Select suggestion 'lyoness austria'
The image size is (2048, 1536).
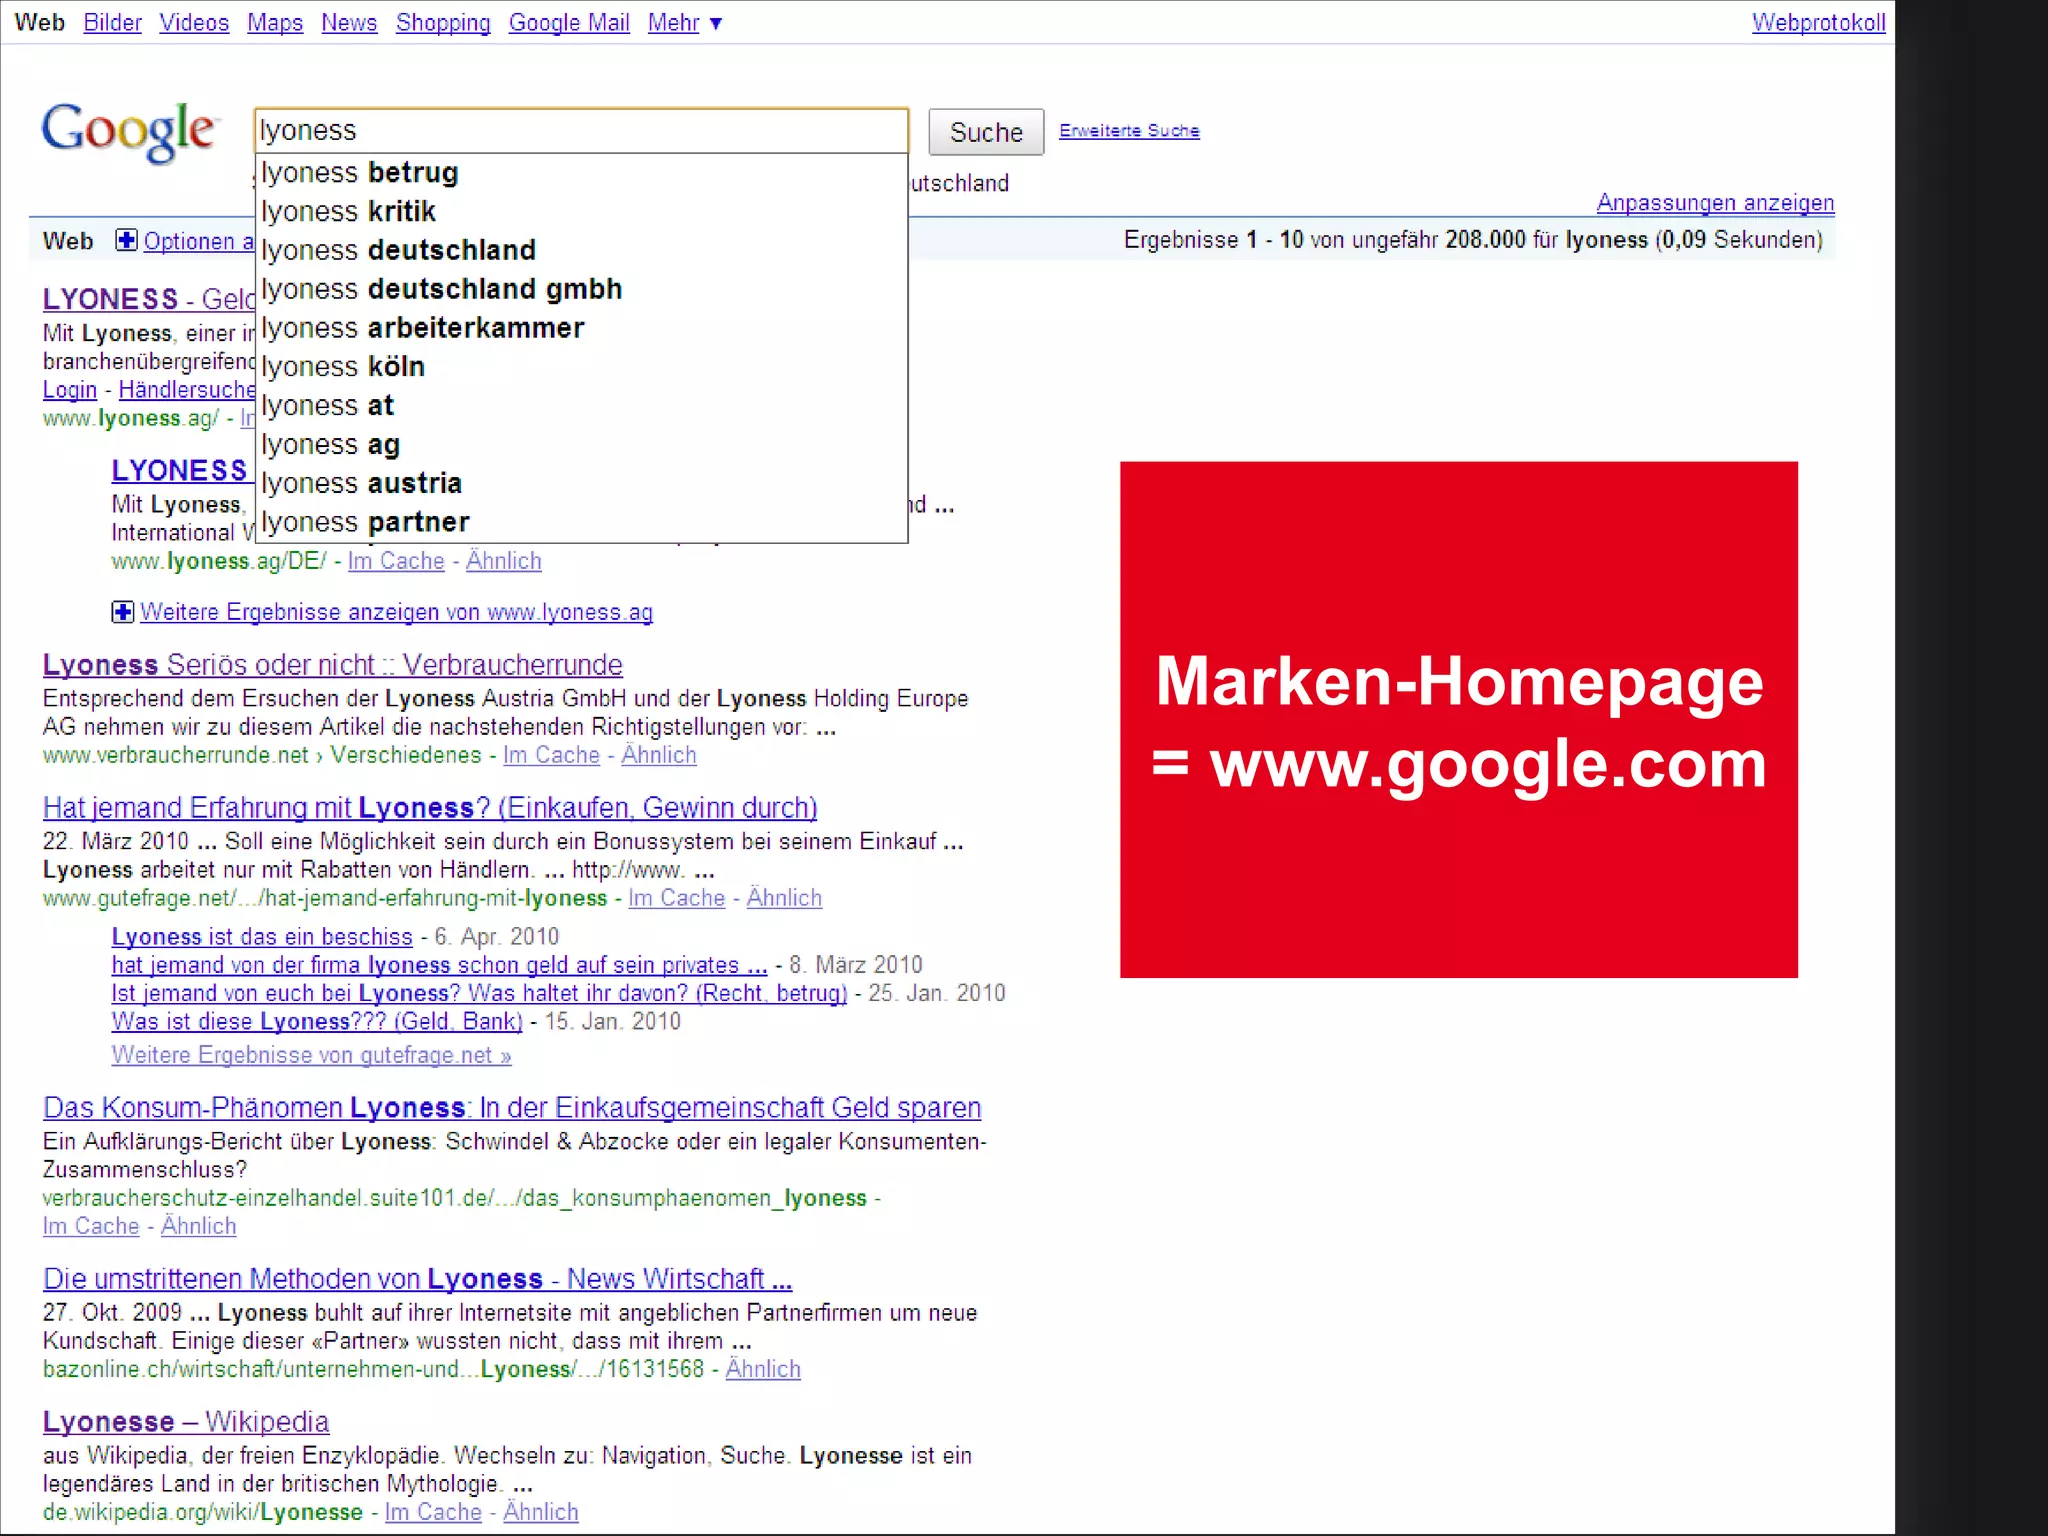point(581,485)
